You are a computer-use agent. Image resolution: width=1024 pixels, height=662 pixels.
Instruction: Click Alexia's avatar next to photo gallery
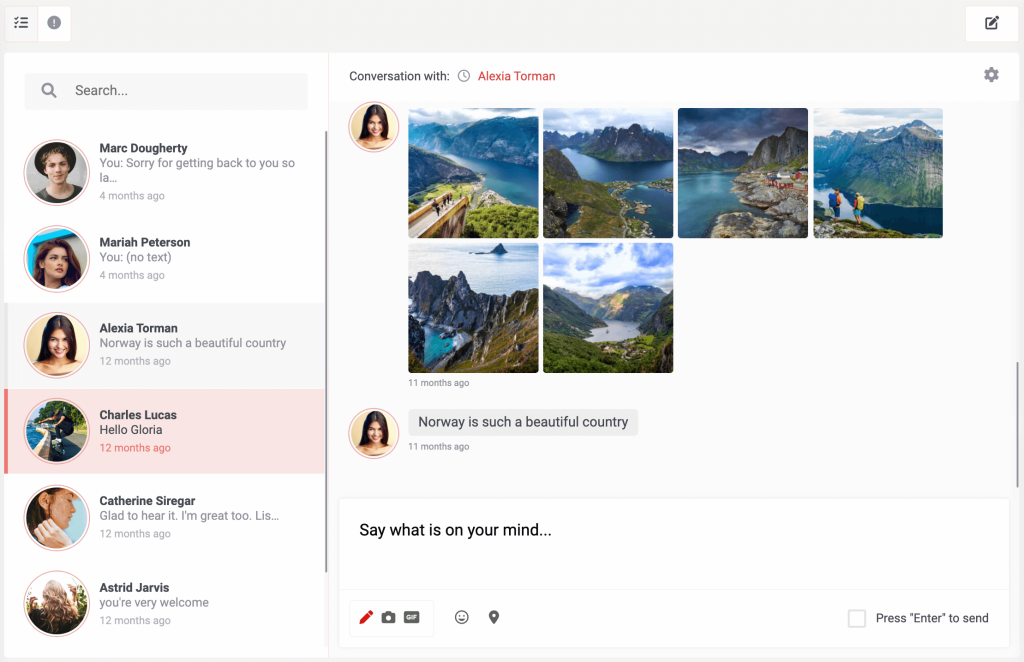pyautogui.click(x=374, y=127)
